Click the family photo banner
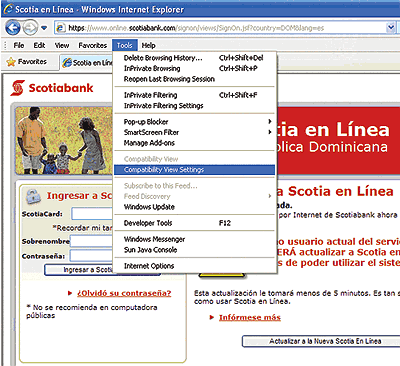This screenshot has height=366, width=400. pos(64,141)
